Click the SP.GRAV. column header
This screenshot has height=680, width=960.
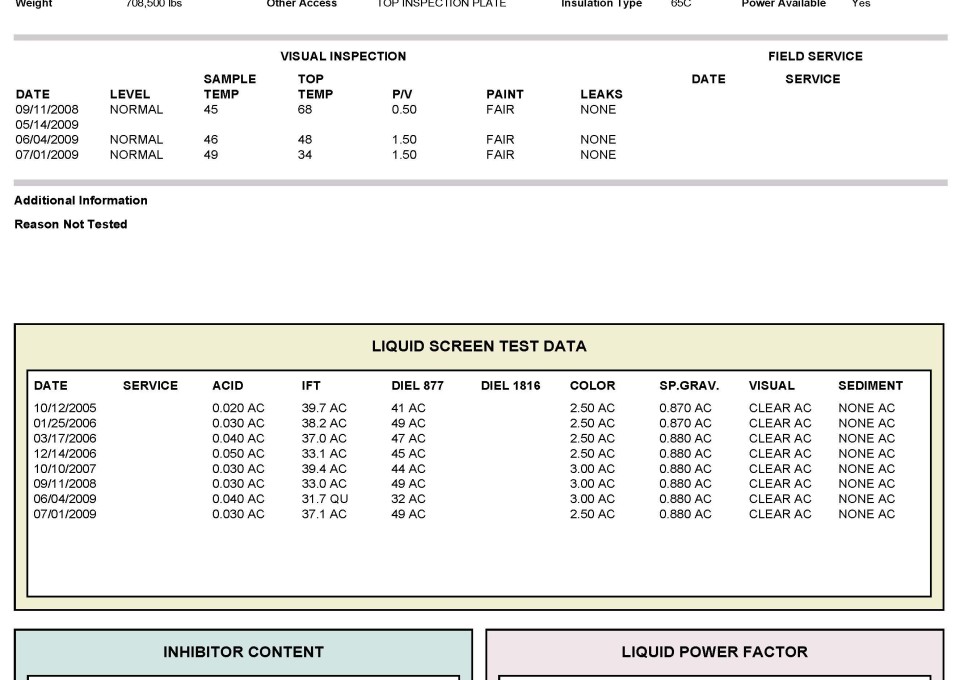(x=689, y=386)
